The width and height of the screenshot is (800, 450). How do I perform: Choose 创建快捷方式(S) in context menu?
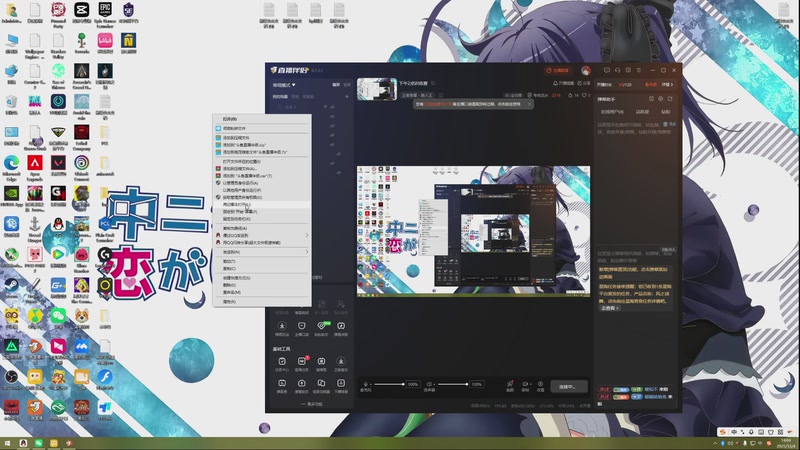[x=262, y=278]
